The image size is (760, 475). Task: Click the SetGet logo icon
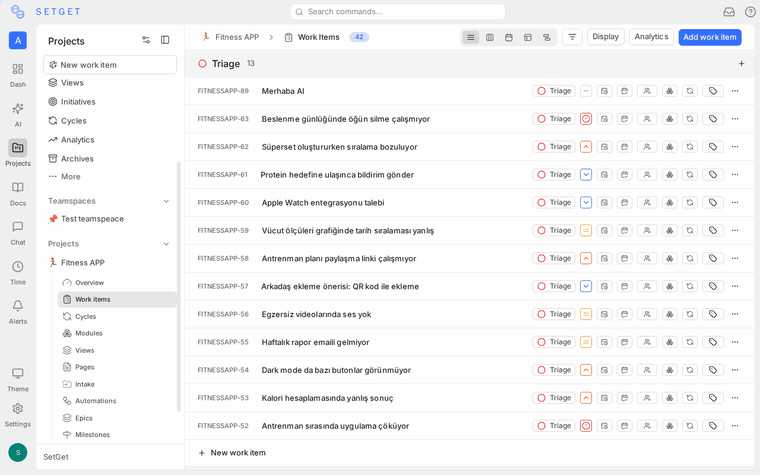[x=17, y=12]
